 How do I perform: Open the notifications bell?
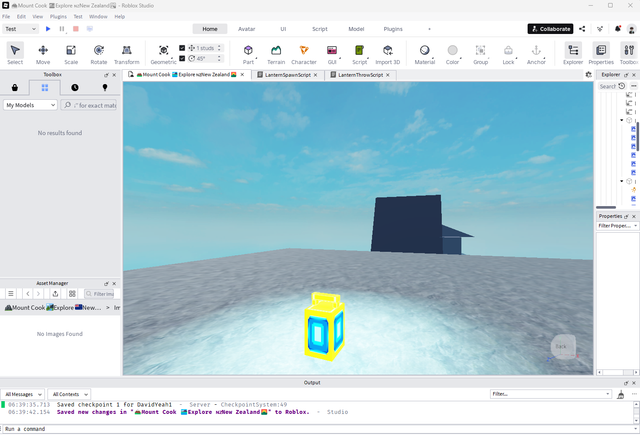[x=618, y=29]
